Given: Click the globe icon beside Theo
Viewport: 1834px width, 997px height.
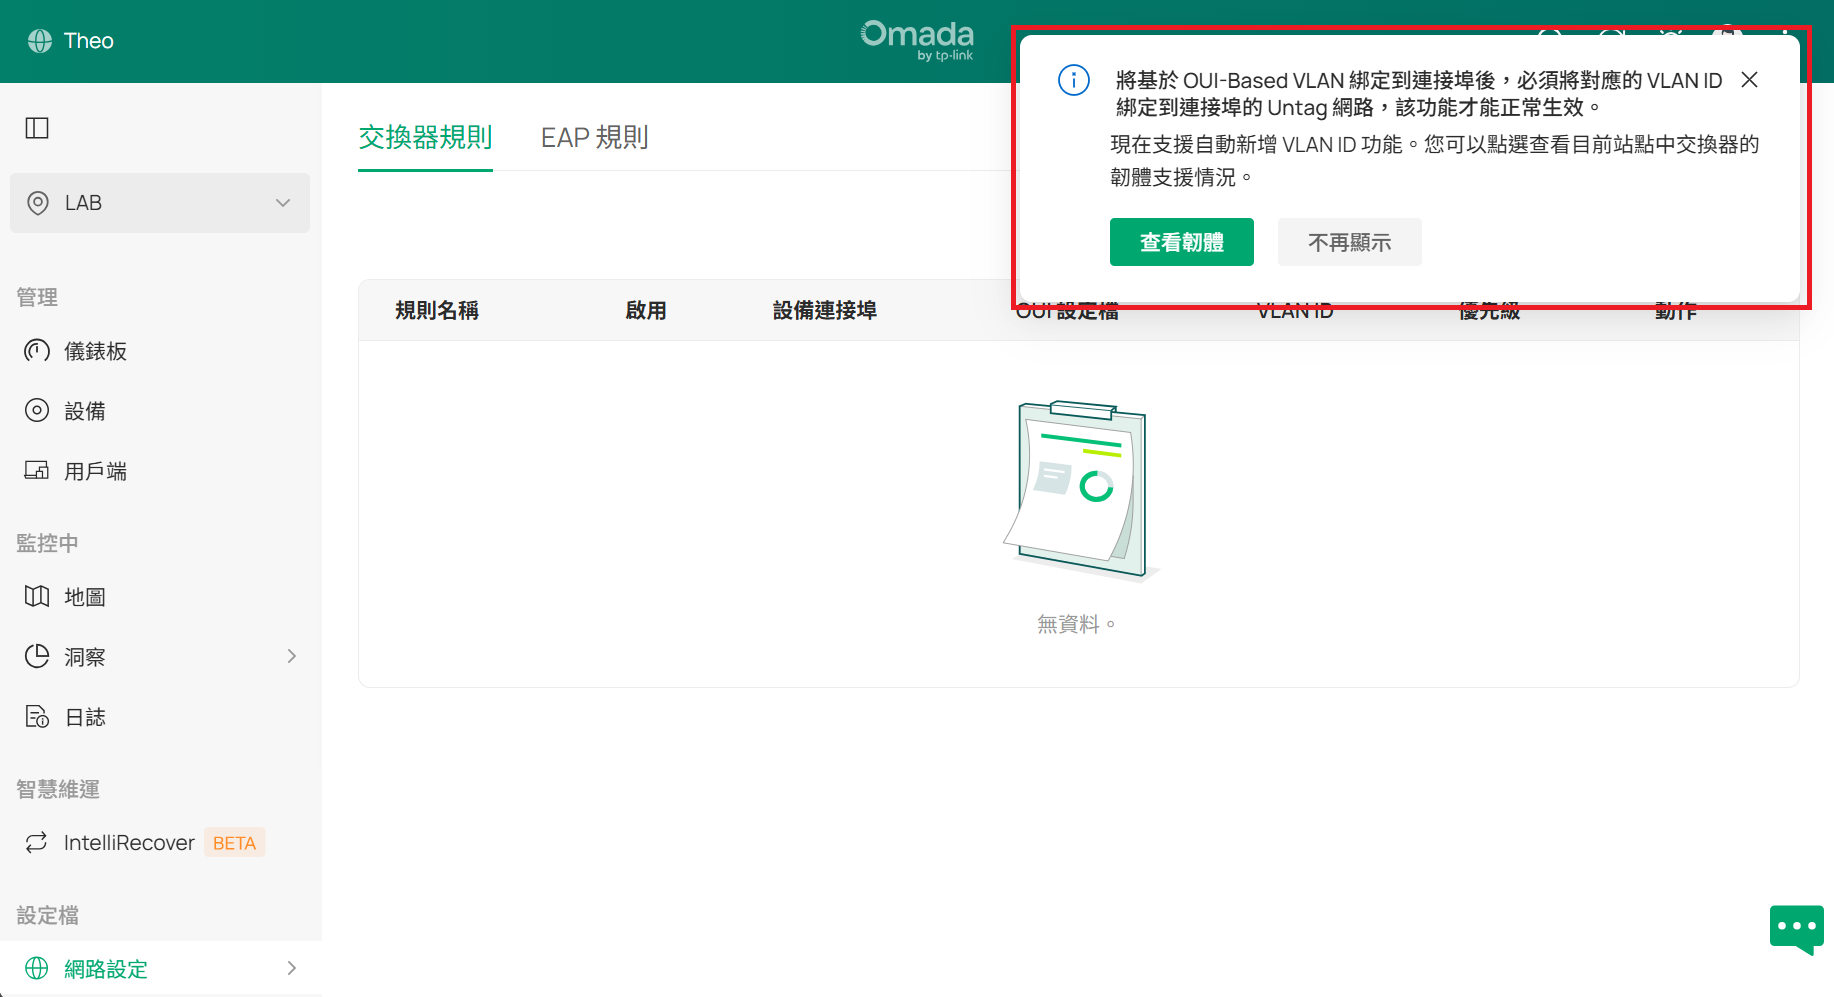Looking at the screenshot, I should tap(40, 41).
